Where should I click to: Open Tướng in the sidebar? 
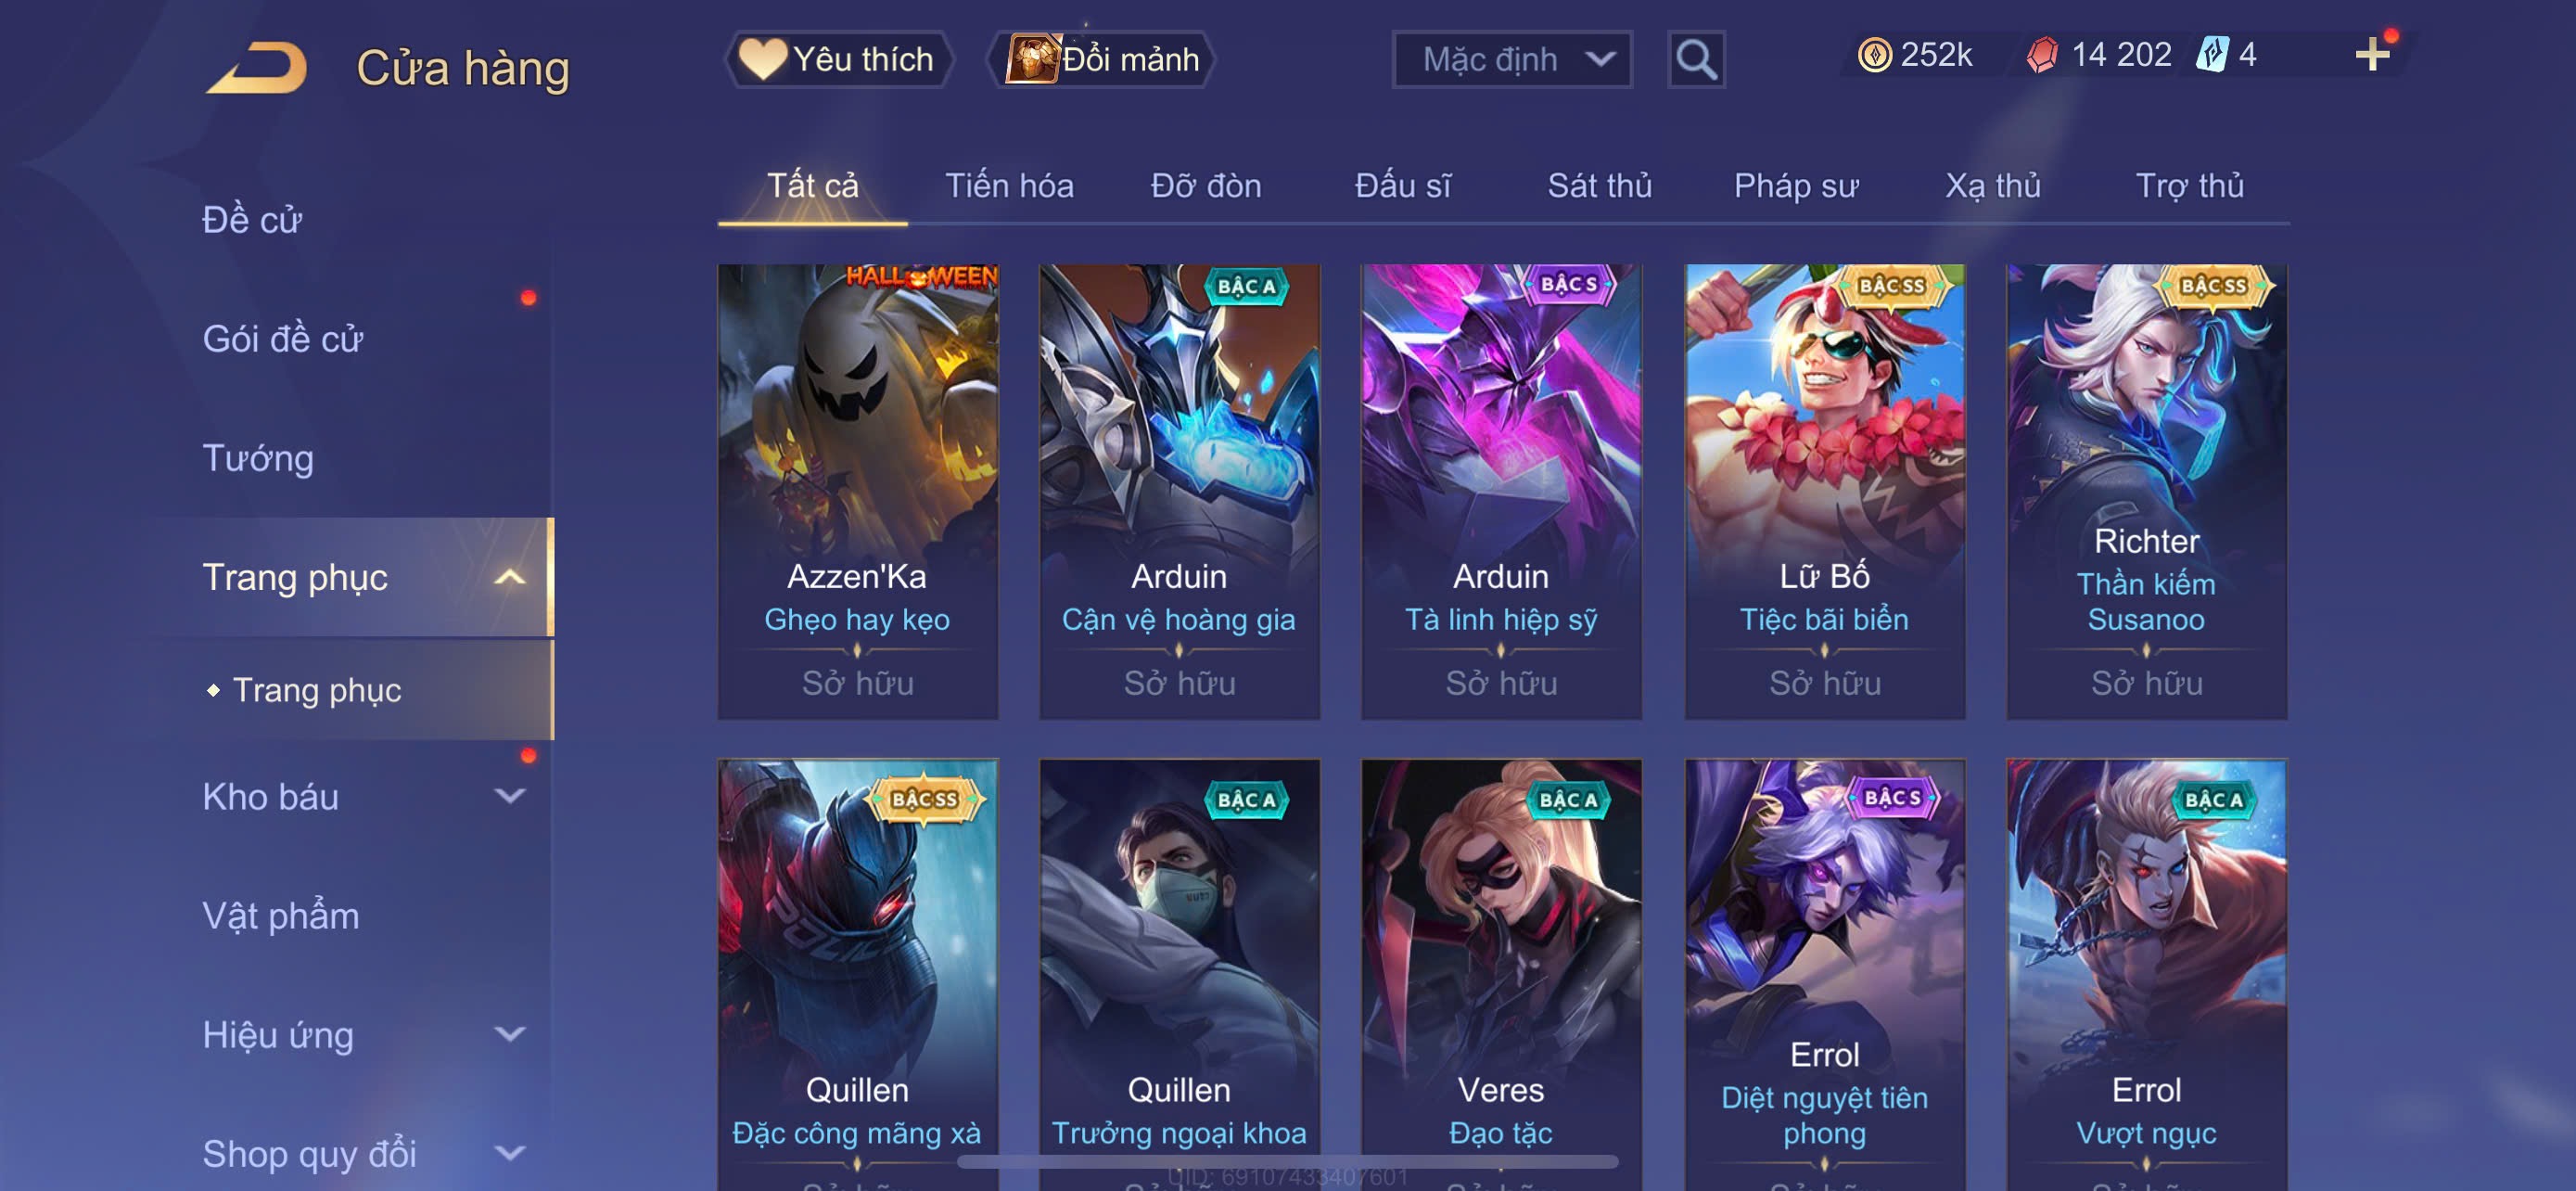[258, 458]
